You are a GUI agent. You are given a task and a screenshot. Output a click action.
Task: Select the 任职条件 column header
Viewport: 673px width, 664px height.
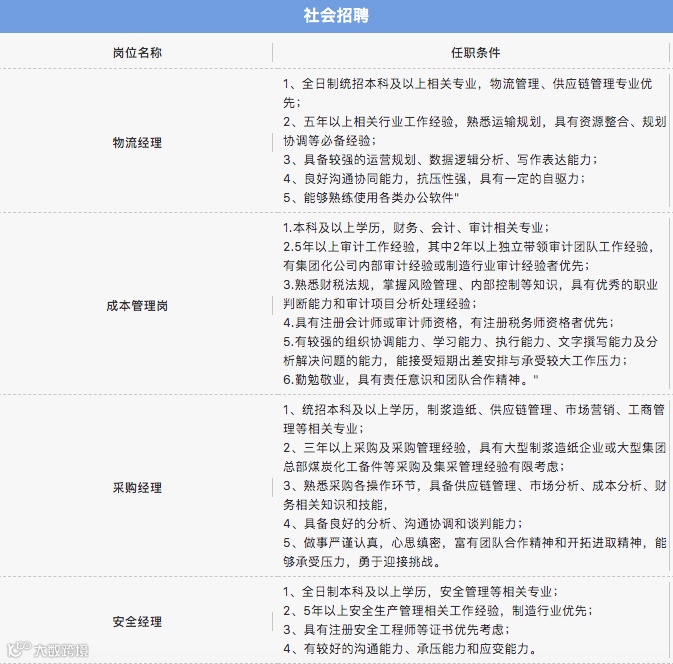pos(475,53)
